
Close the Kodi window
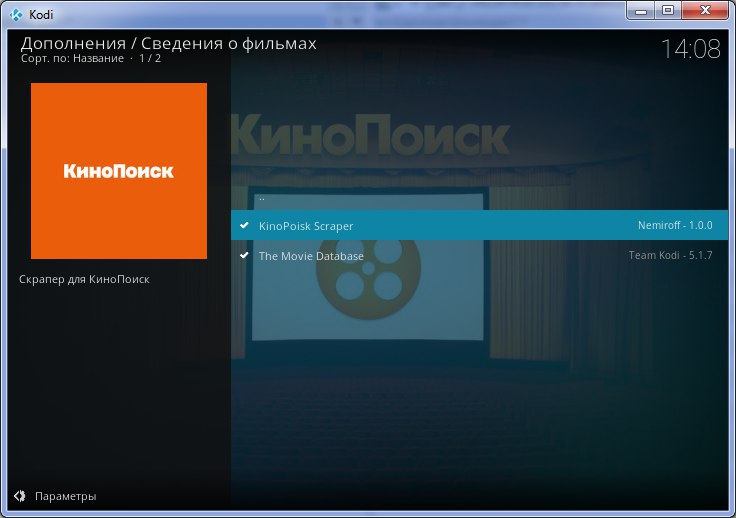(705, 11)
